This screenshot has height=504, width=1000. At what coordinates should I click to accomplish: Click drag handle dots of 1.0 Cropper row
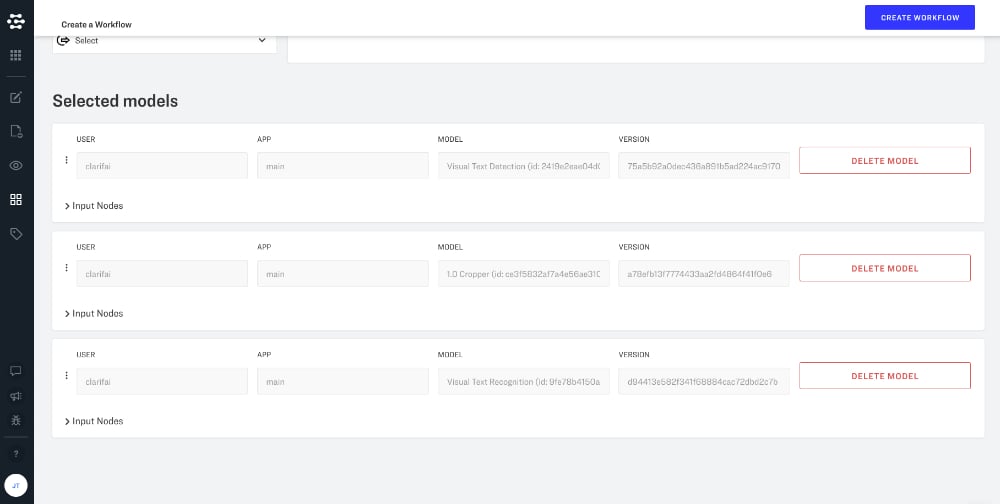66,268
